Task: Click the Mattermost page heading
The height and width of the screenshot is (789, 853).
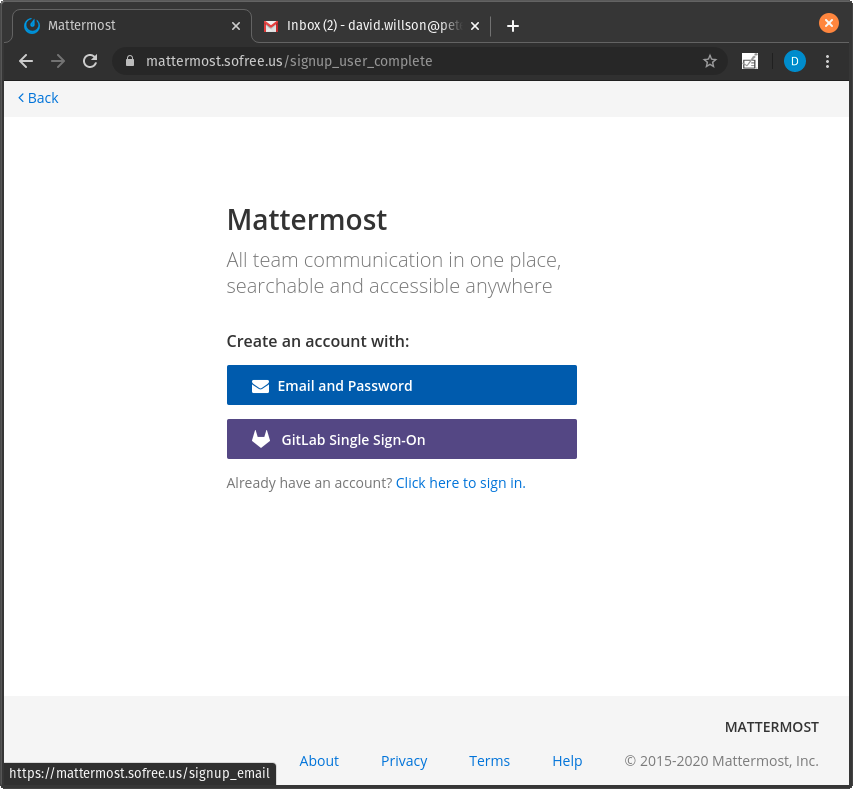Action: [x=307, y=220]
